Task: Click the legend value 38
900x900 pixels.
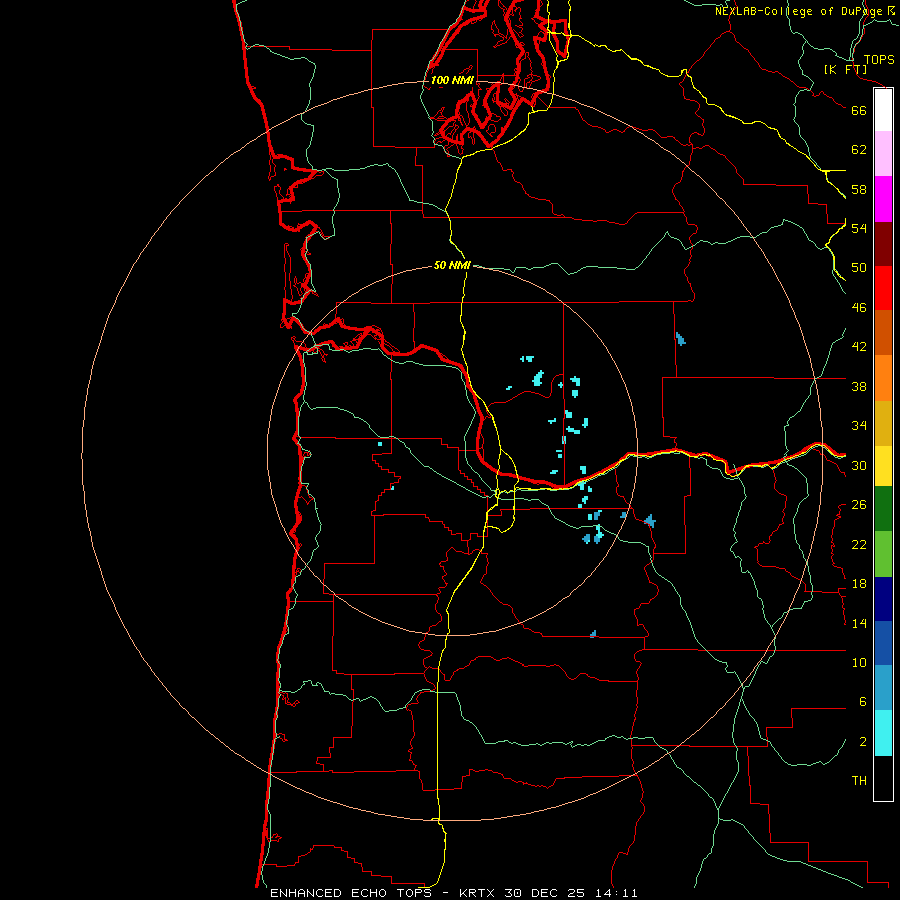Action: tap(859, 386)
